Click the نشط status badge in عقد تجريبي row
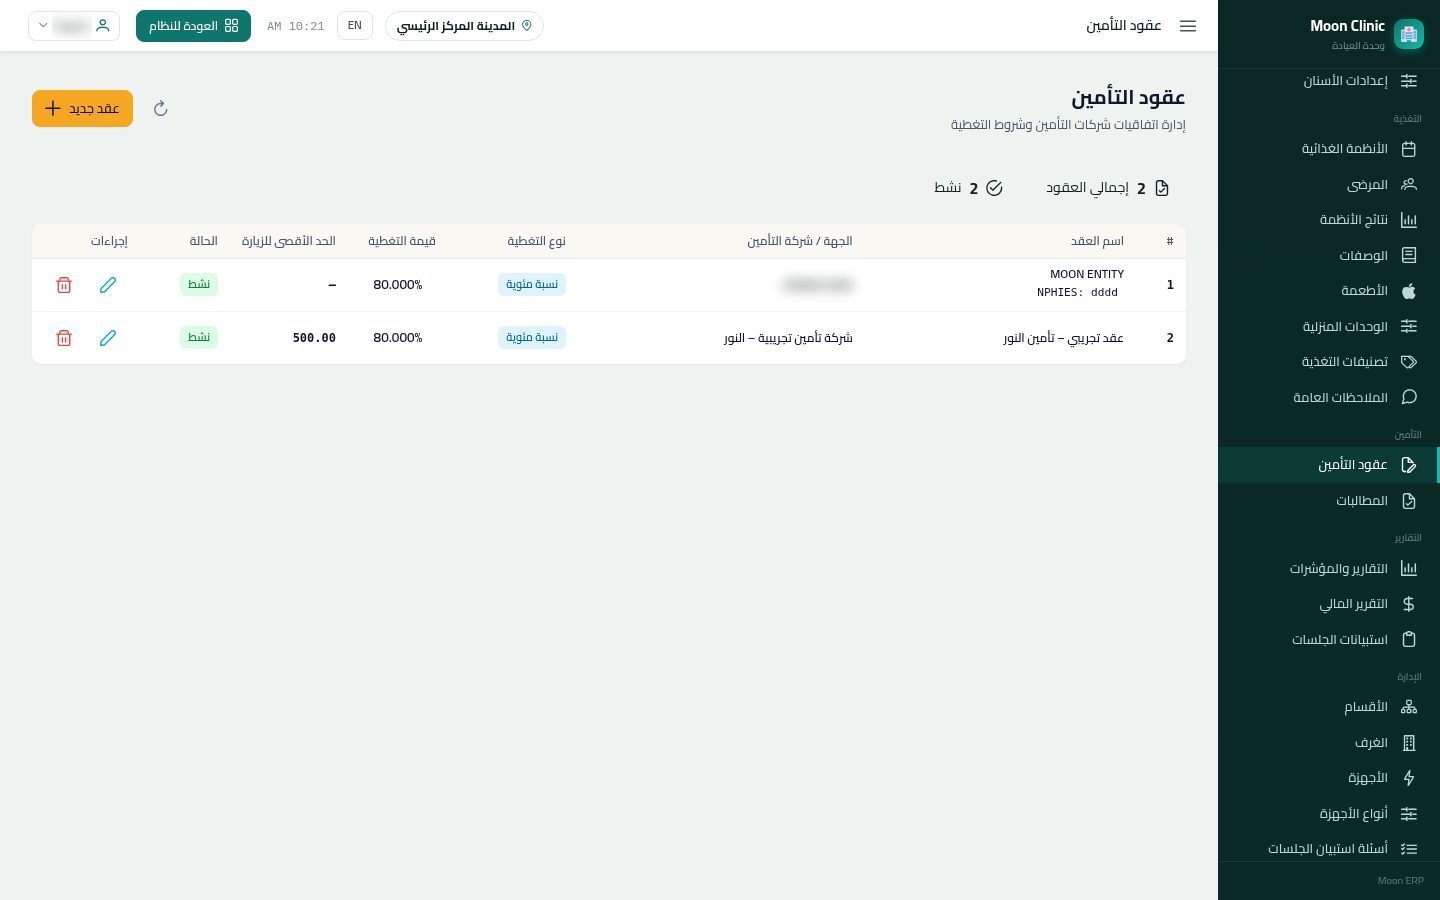The width and height of the screenshot is (1440, 900). click(199, 338)
